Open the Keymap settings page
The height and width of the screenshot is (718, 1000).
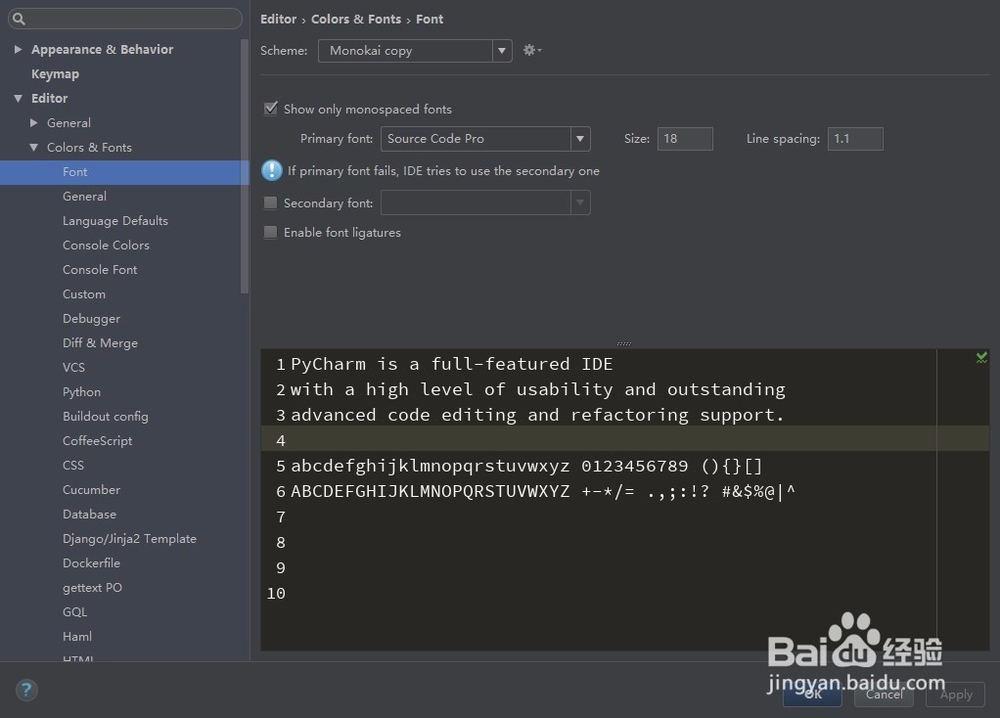pyautogui.click(x=55, y=74)
